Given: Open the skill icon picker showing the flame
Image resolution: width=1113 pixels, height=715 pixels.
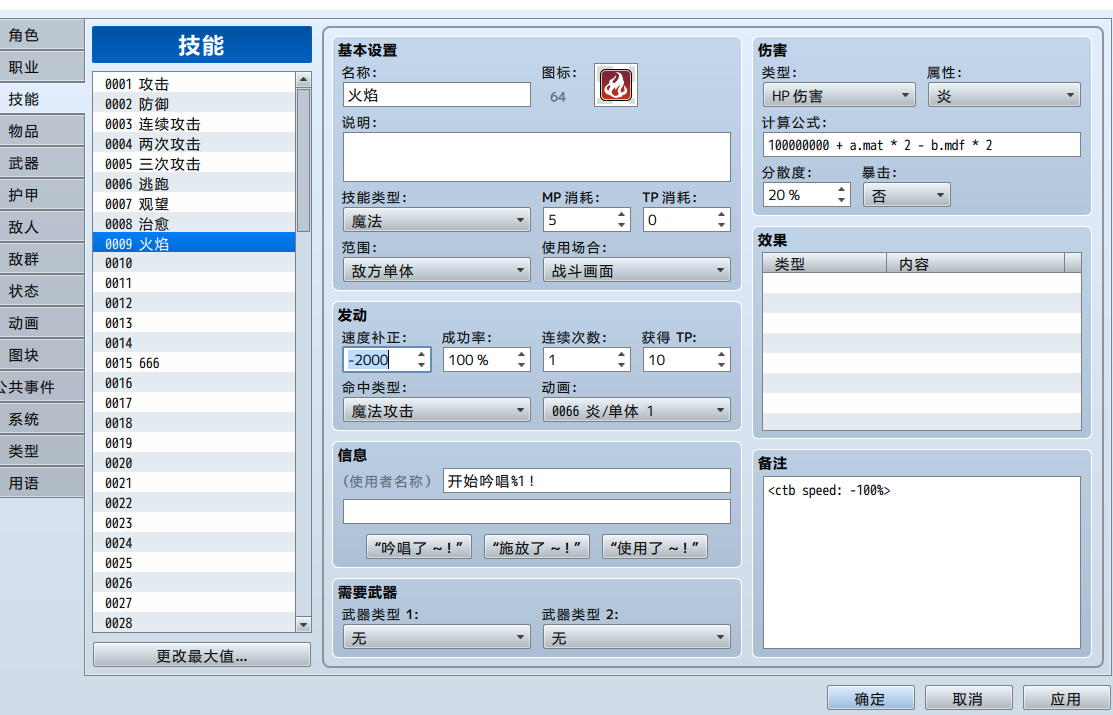Looking at the screenshot, I should (x=615, y=85).
